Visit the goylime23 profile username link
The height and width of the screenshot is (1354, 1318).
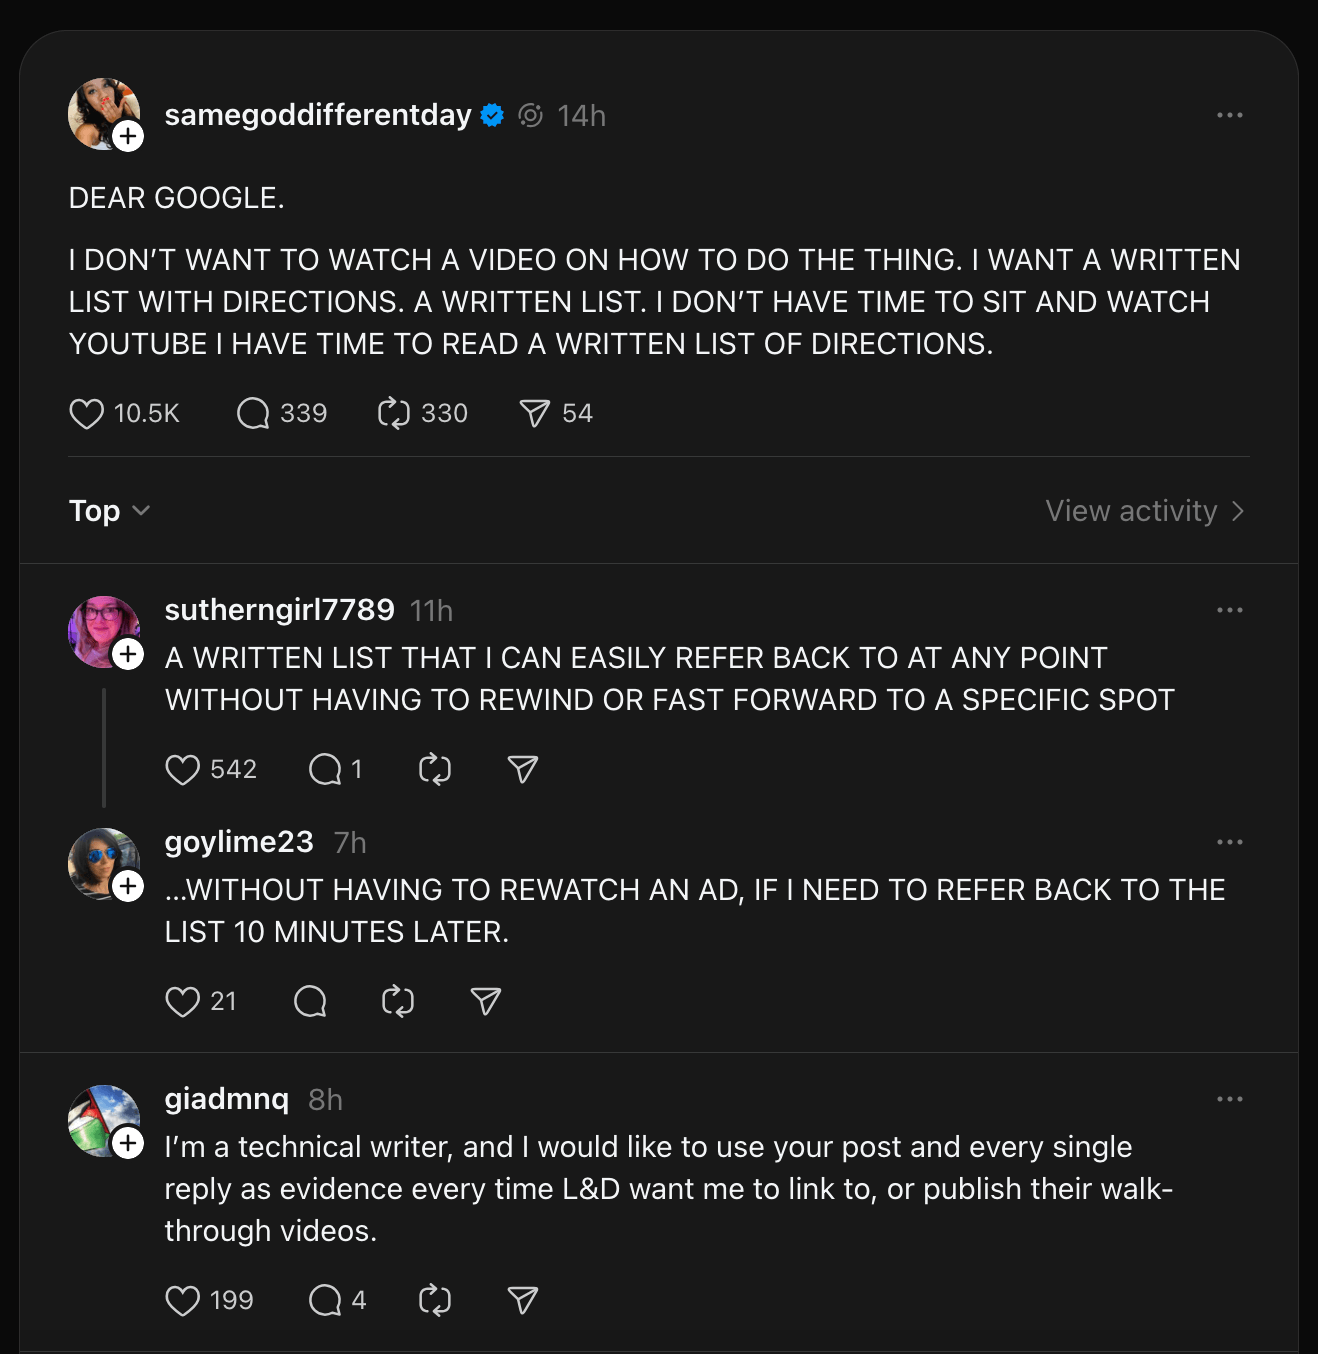[239, 842]
